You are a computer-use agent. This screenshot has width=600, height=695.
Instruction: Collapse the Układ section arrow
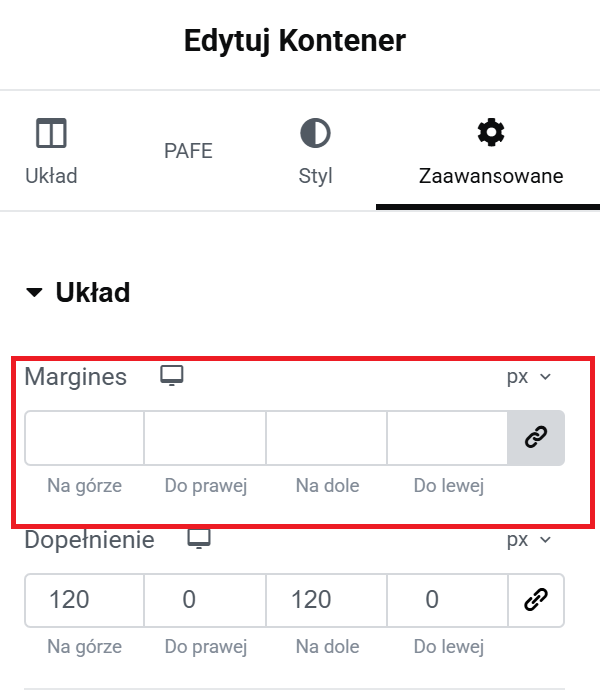click(x=34, y=293)
